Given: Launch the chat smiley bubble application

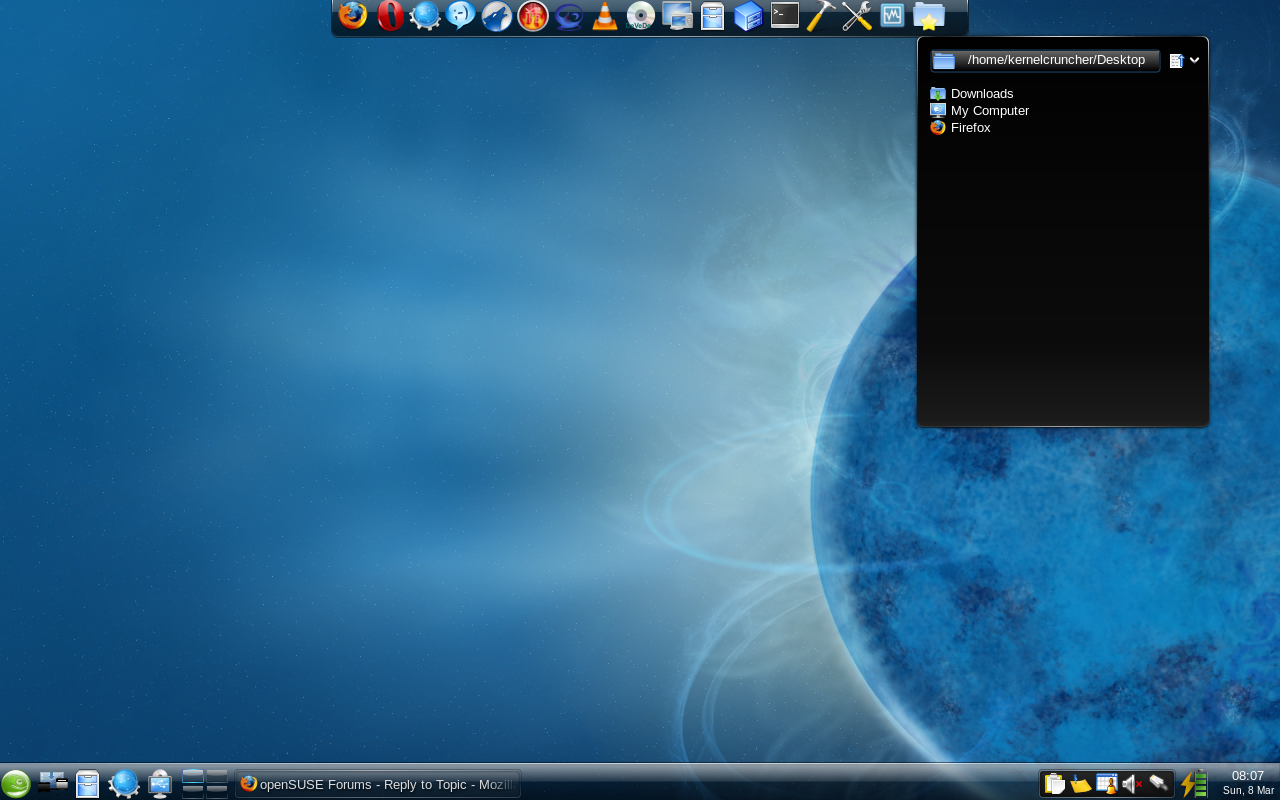Looking at the screenshot, I should point(461,16).
